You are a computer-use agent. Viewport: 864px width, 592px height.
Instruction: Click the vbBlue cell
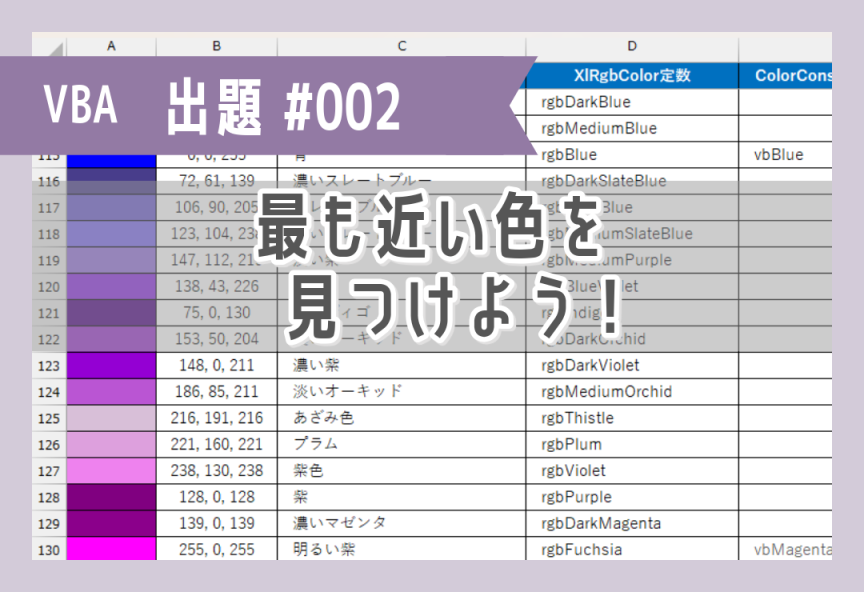pyautogui.click(x=785, y=155)
